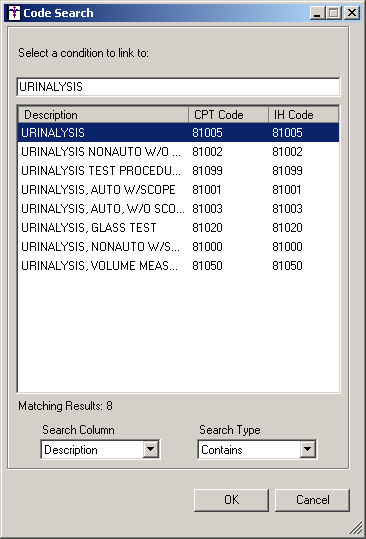
Task: Click IH code 81000 cell
Action: 287,246
